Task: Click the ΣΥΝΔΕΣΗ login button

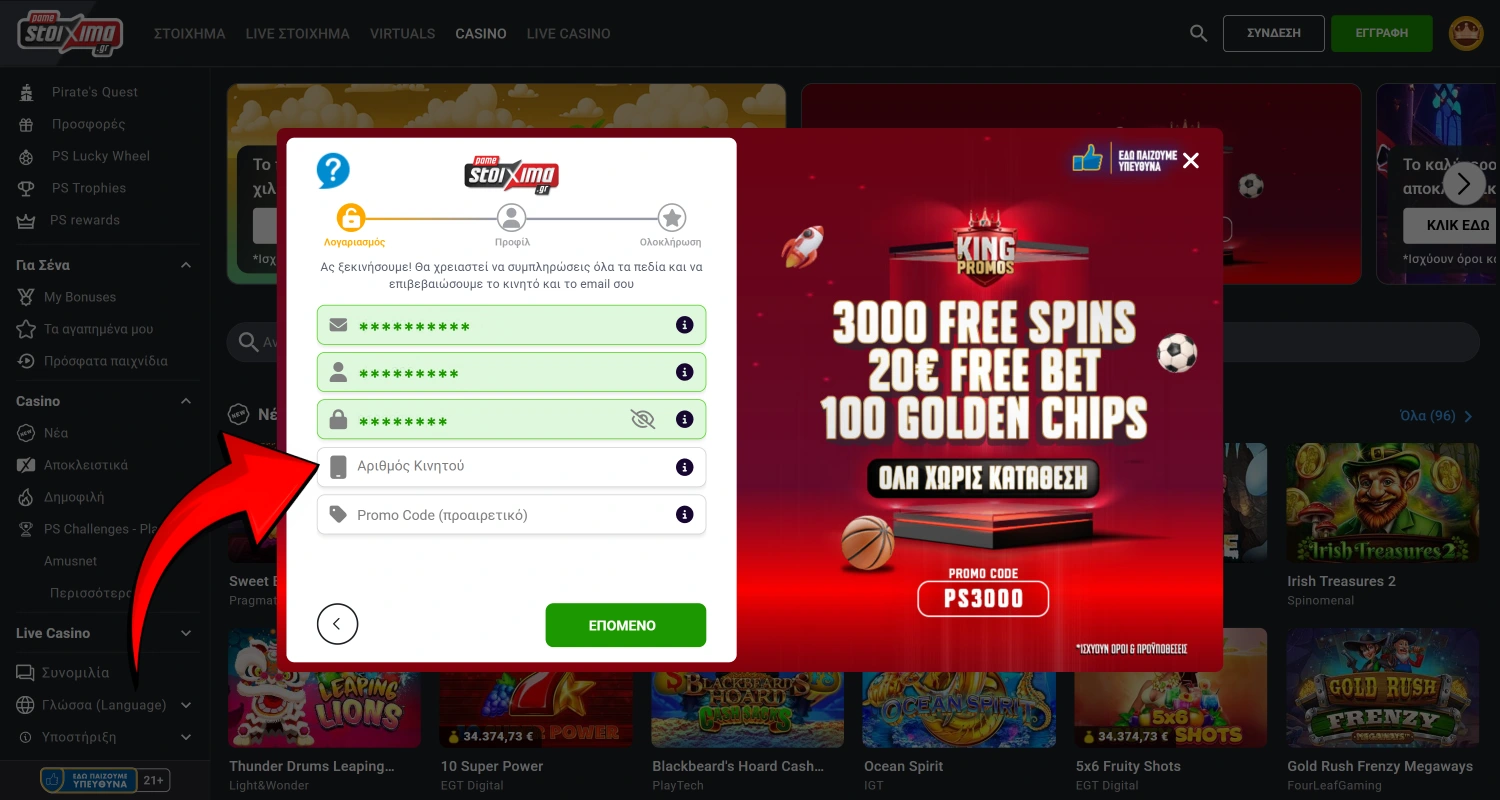Action: pyautogui.click(x=1274, y=33)
